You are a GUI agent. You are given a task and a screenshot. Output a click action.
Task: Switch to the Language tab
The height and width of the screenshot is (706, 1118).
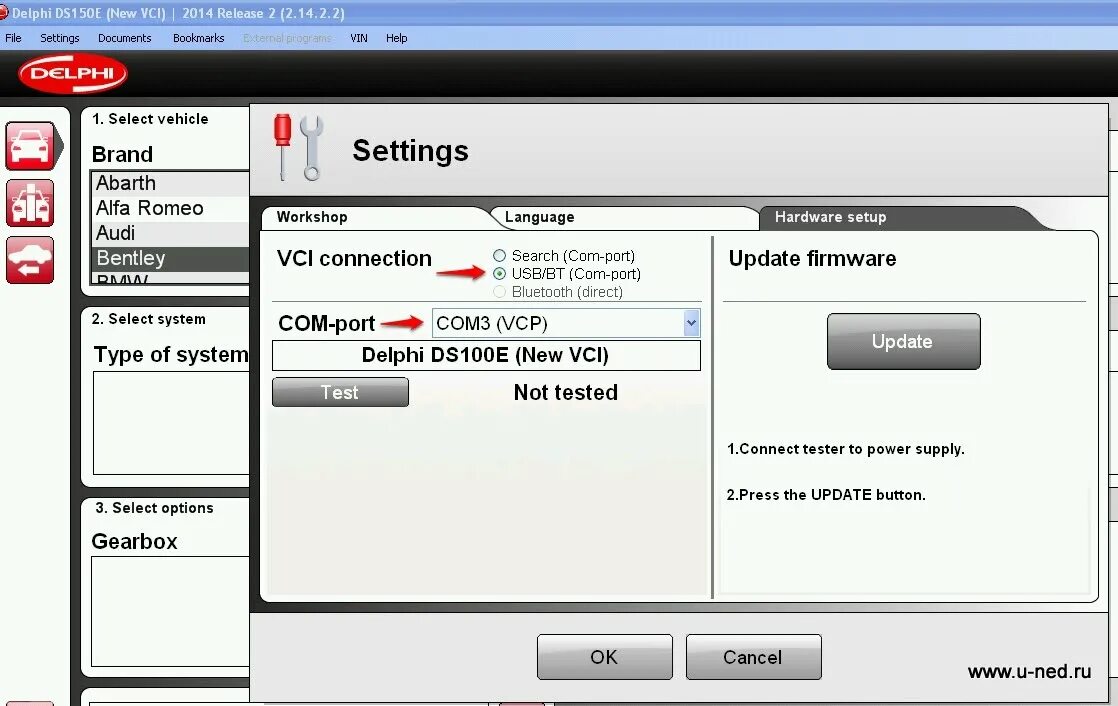(x=627, y=218)
